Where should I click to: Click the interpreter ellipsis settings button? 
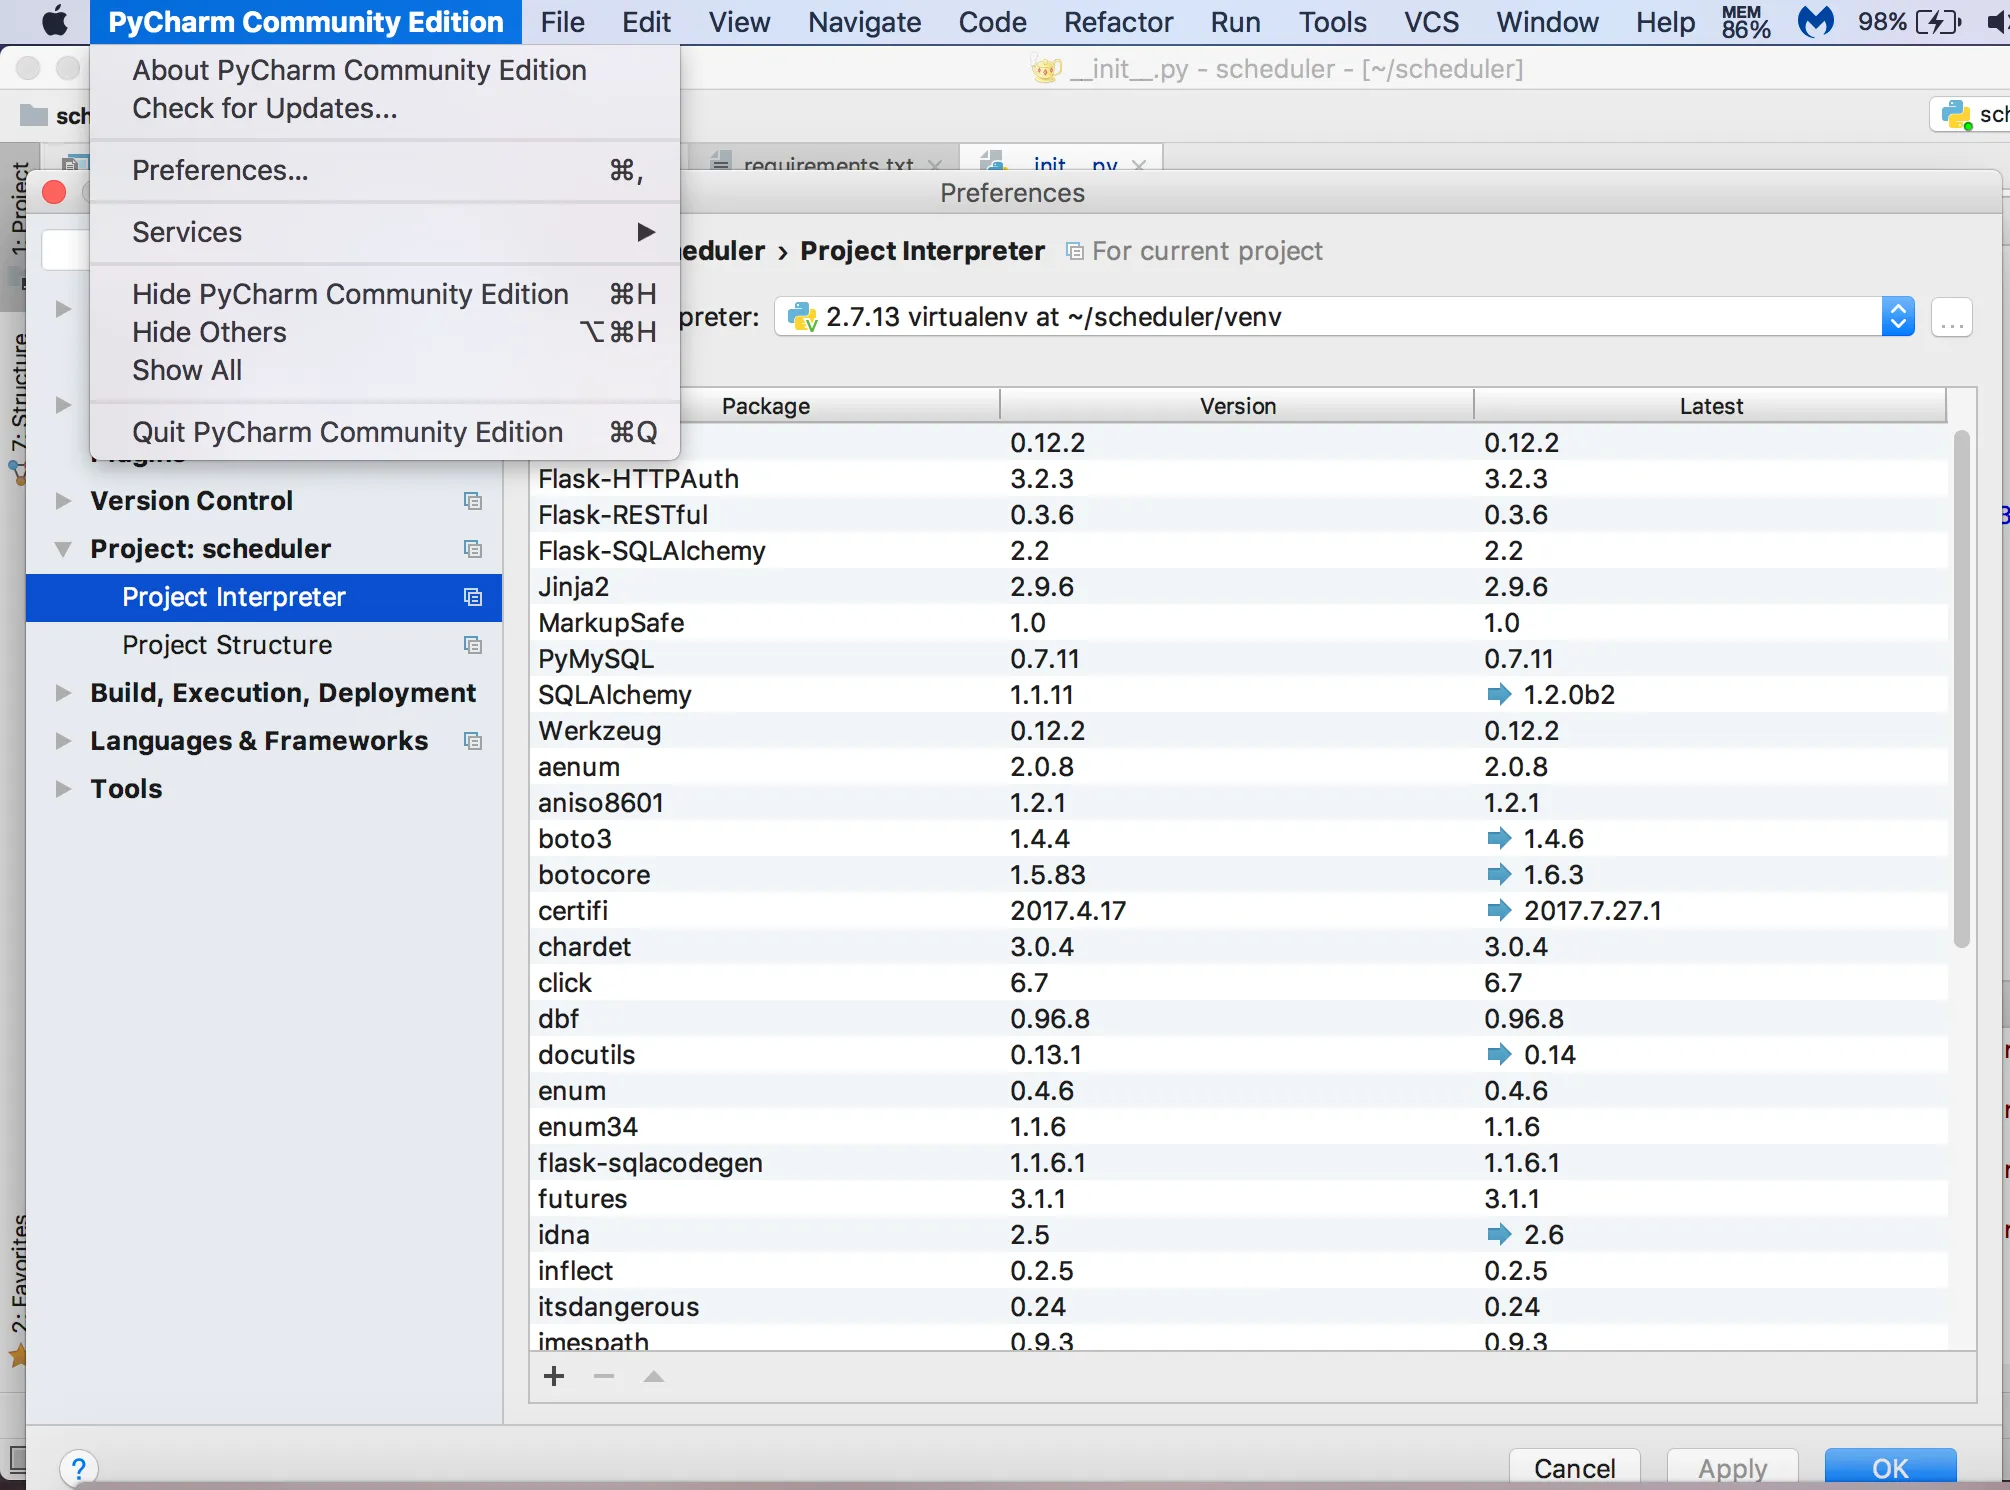pyautogui.click(x=1951, y=318)
